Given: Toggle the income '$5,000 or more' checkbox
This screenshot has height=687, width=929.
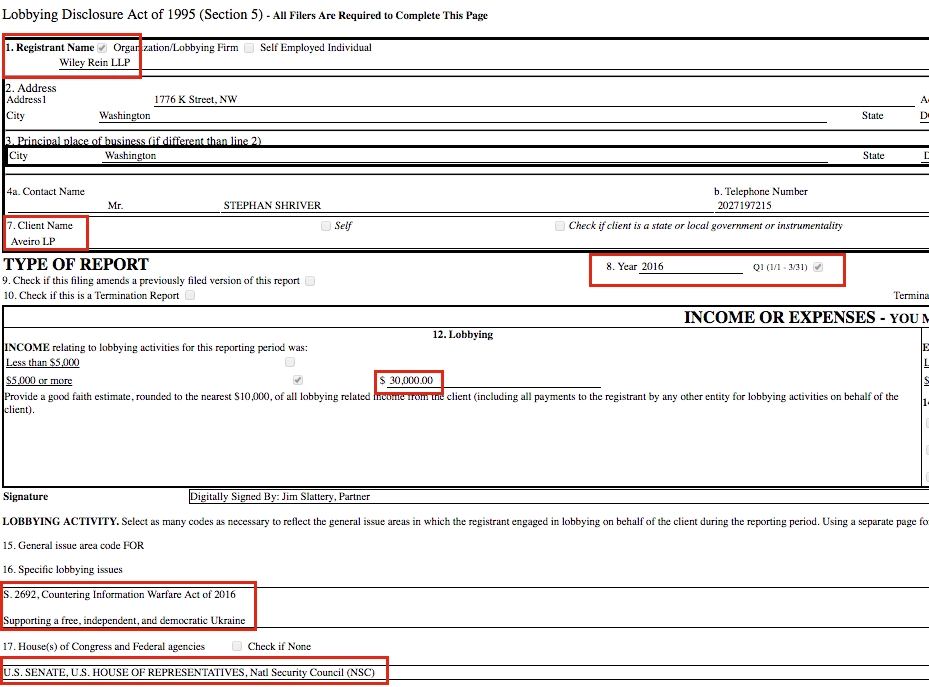Looking at the screenshot, I should pyautogui.click(x=297, y=381).
